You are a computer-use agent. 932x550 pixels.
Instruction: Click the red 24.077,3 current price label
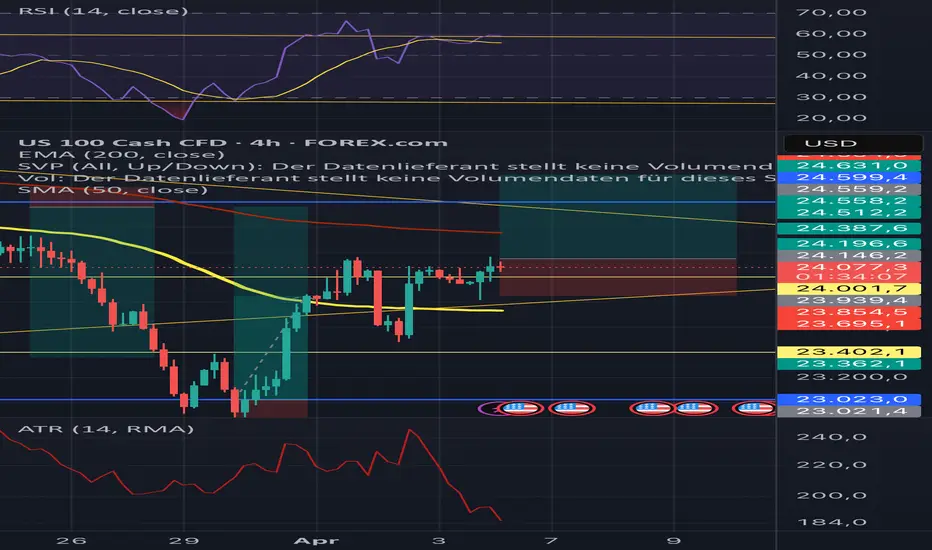click(849, 268)
